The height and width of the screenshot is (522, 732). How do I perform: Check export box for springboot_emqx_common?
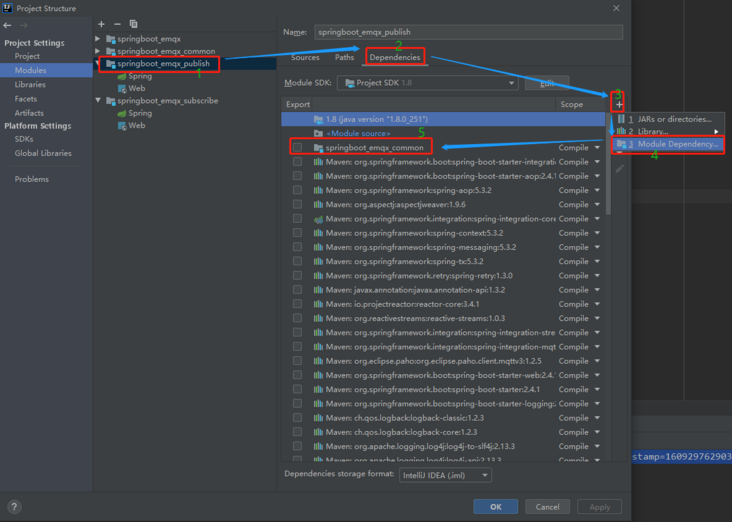click(x=297, y=147)
